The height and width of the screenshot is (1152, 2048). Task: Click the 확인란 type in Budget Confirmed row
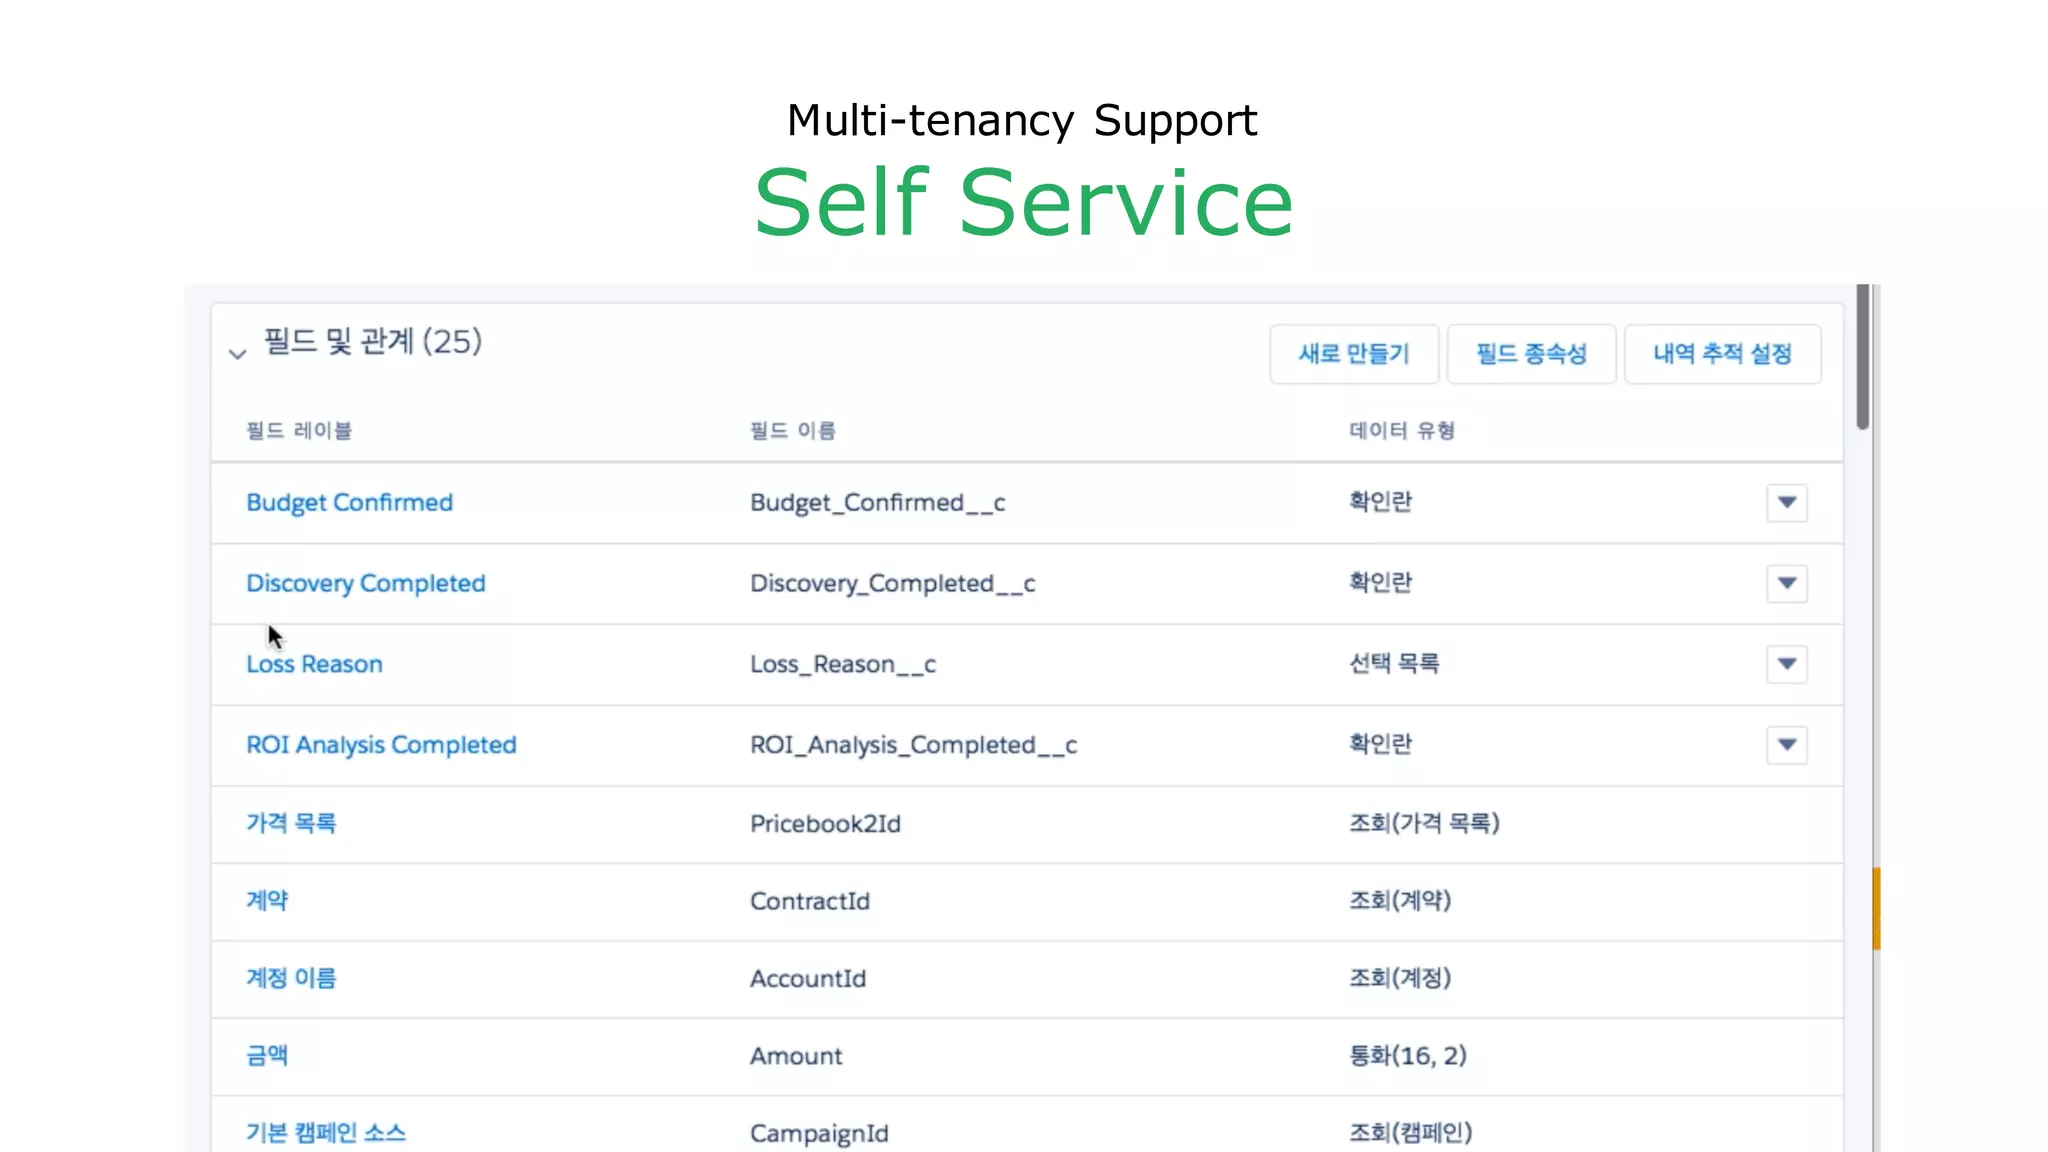pos(1381,501)
